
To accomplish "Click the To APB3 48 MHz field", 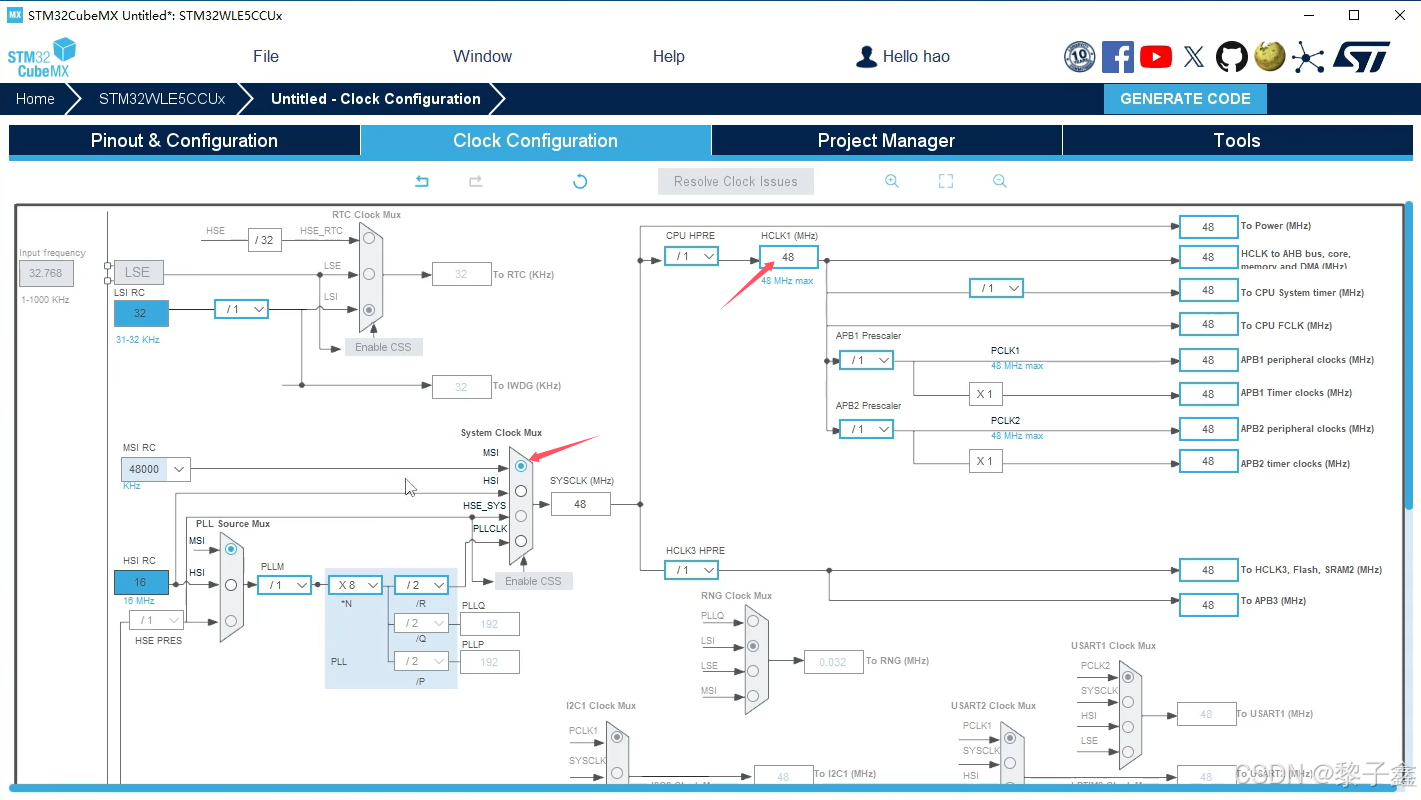I will (1208, 604).
